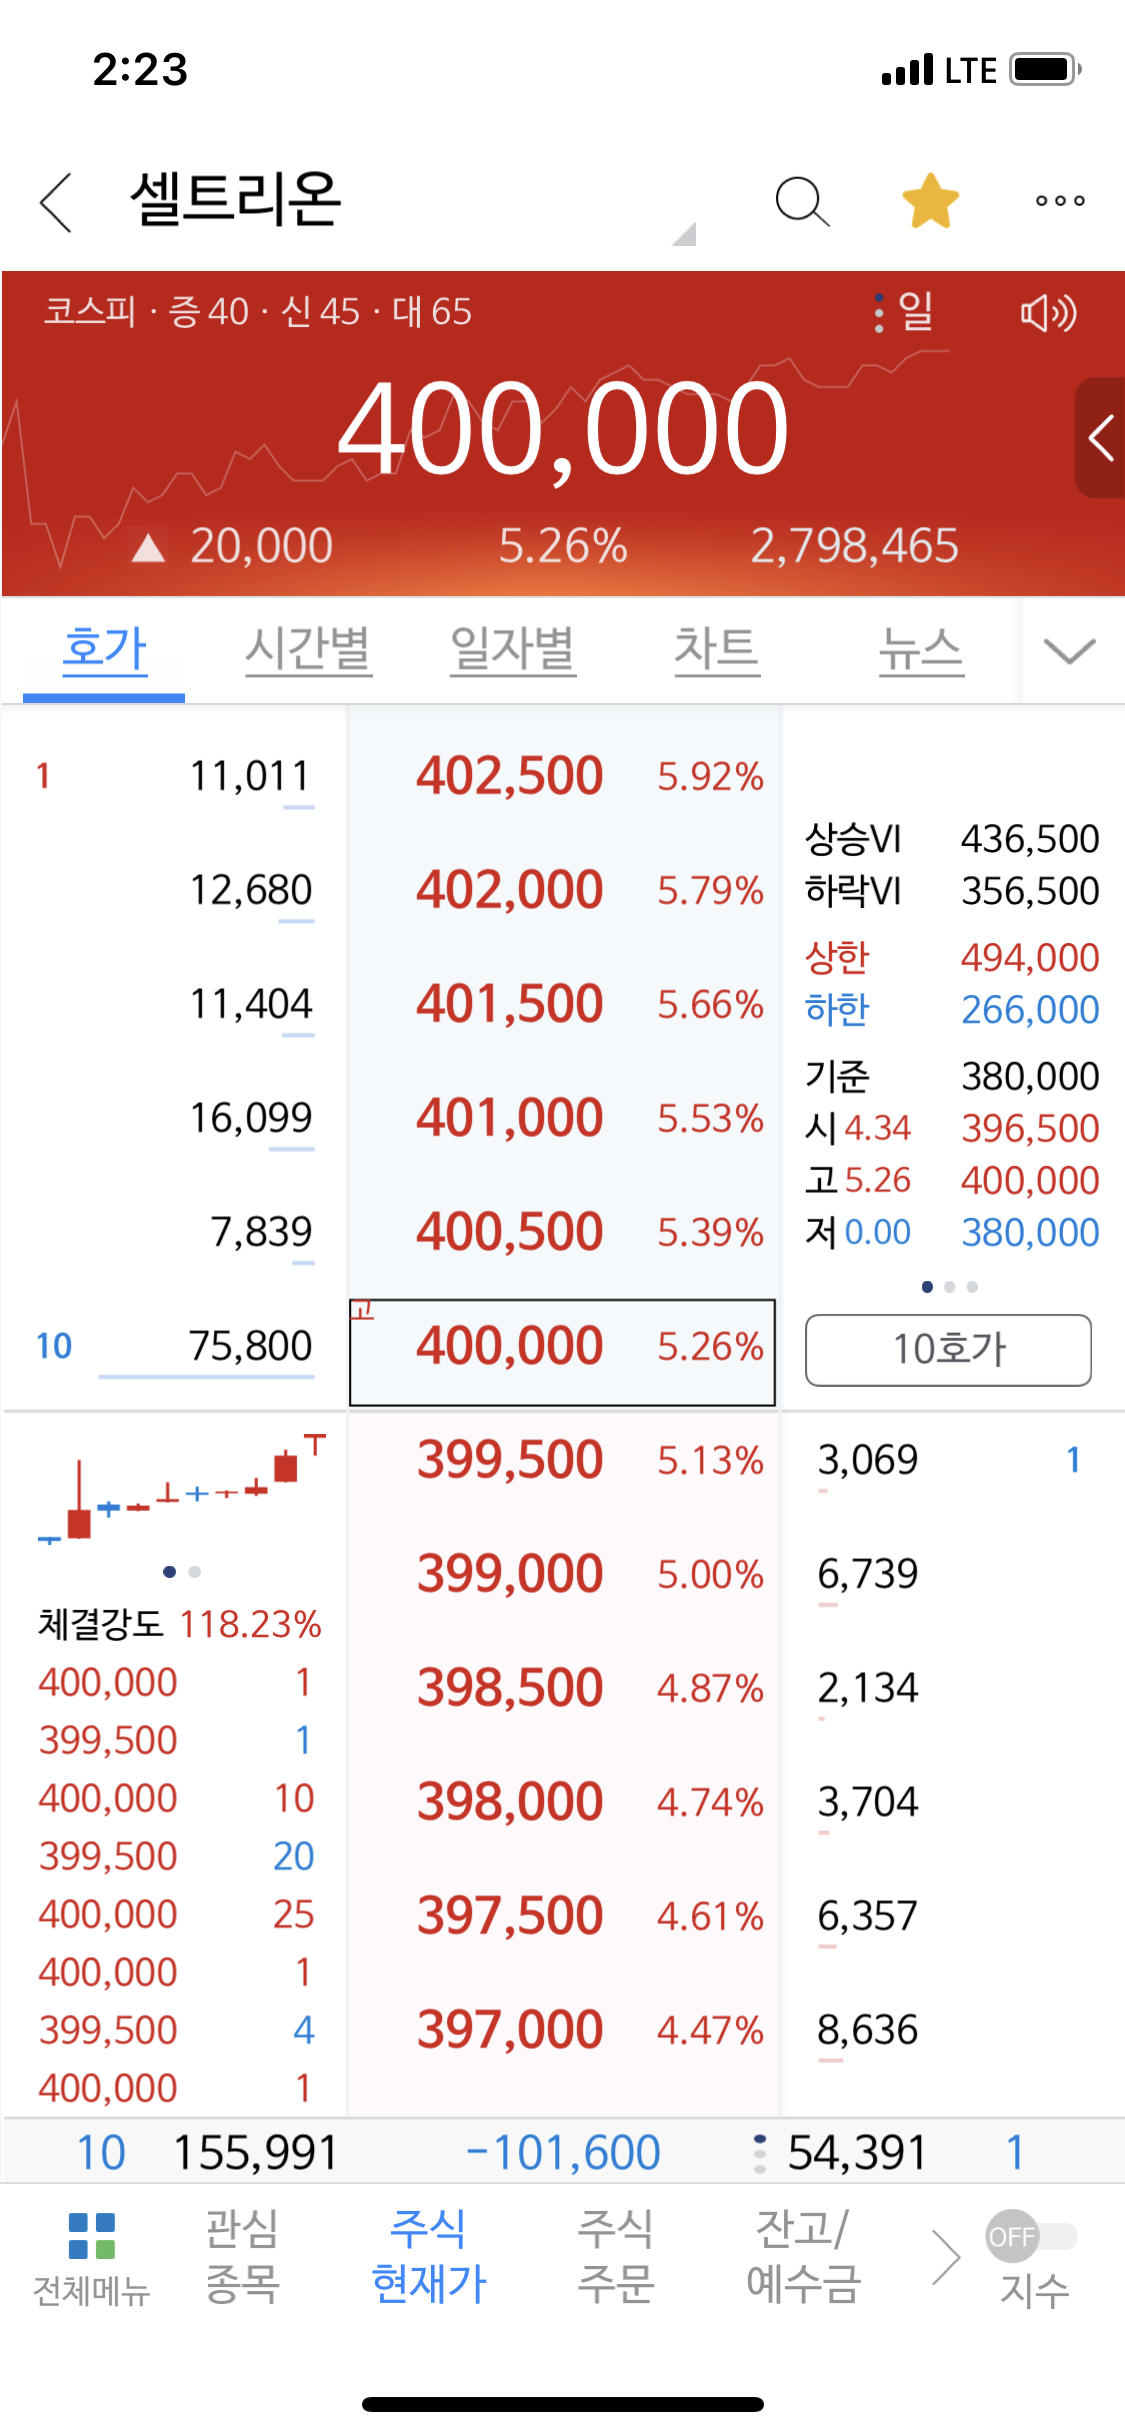Switch to the 차트 tab
Image resolution: width=1125 pixels, height=2436 pixels.
[x=716, y=650]
